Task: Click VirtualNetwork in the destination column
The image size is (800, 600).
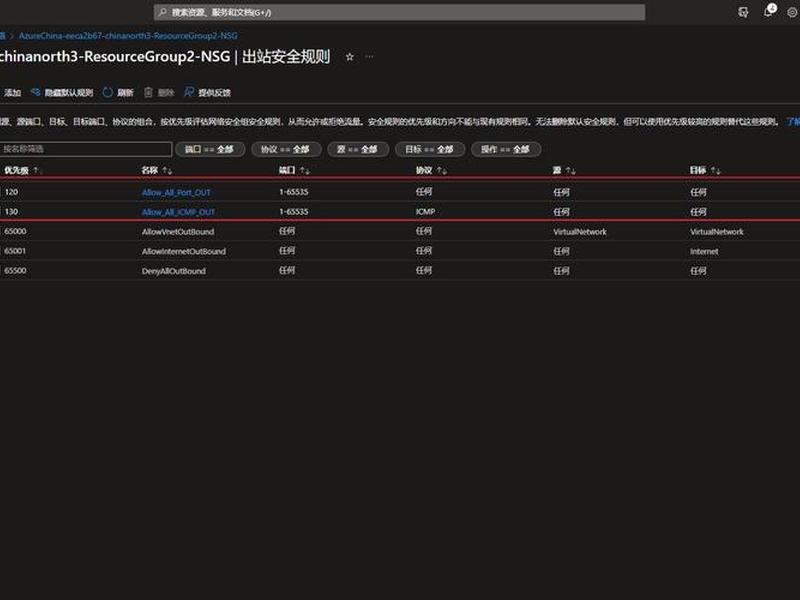Action: (717, 232)
